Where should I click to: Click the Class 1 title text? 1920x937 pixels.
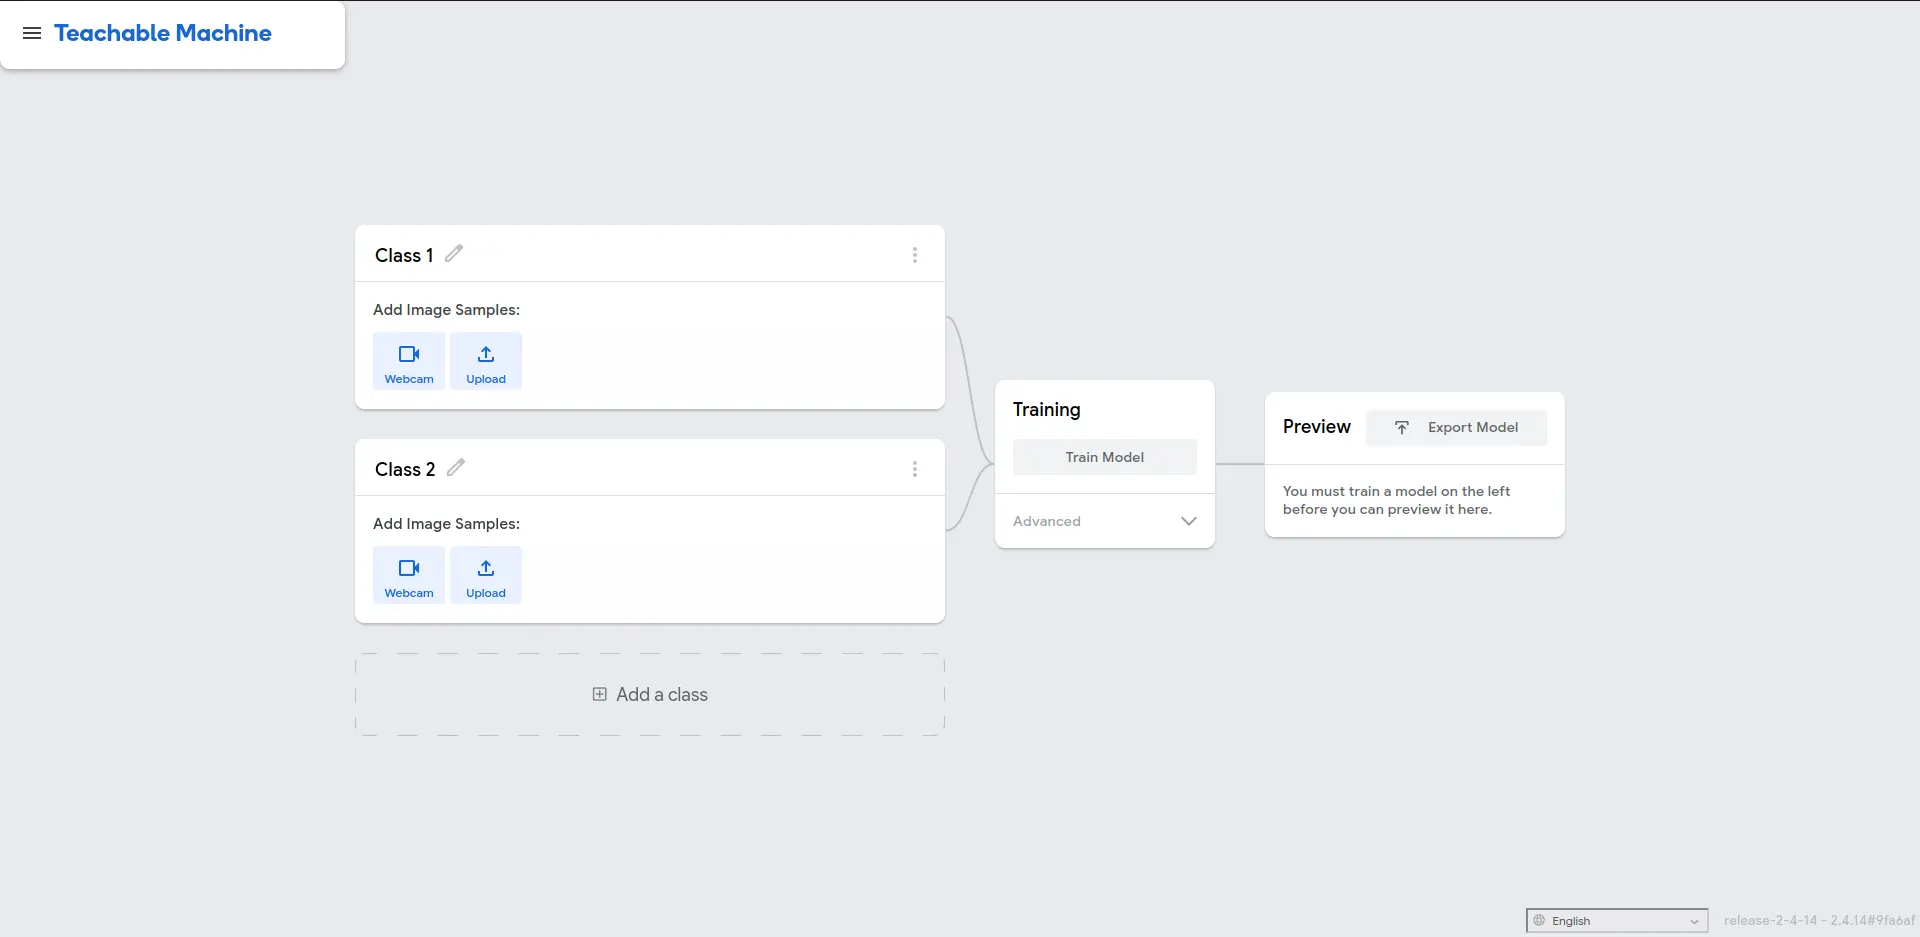tap(404, 255)
